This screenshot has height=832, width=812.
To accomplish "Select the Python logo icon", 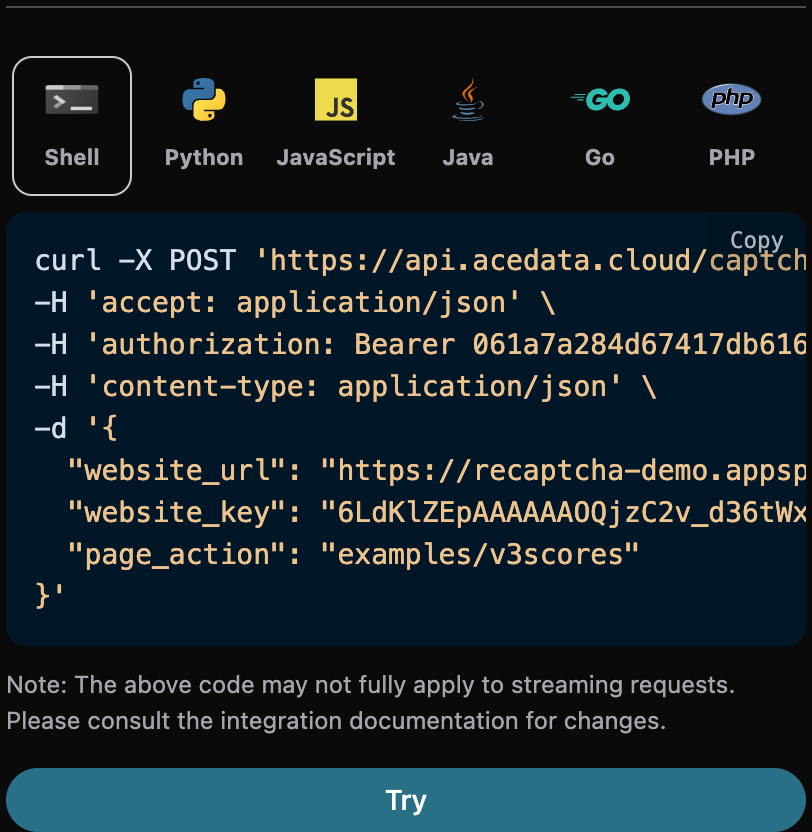I will point(204,100).
